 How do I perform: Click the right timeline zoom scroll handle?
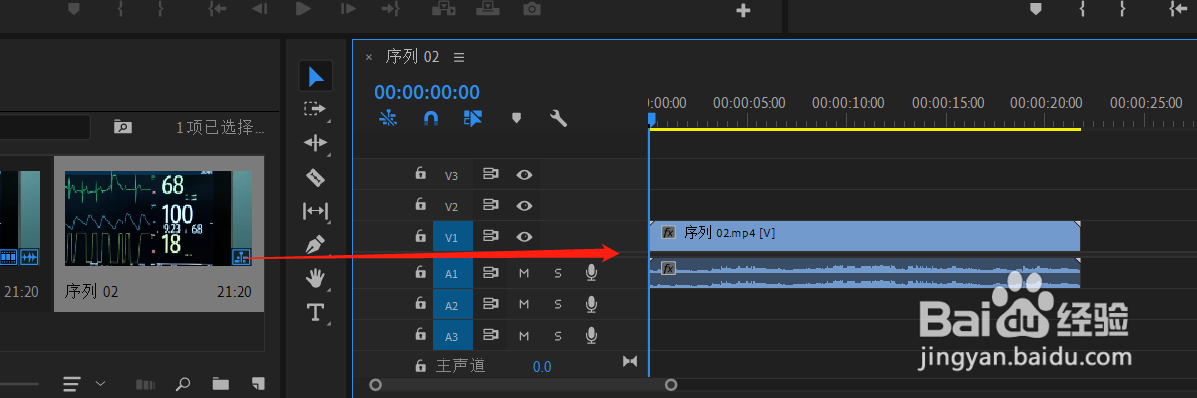(670, 385)
